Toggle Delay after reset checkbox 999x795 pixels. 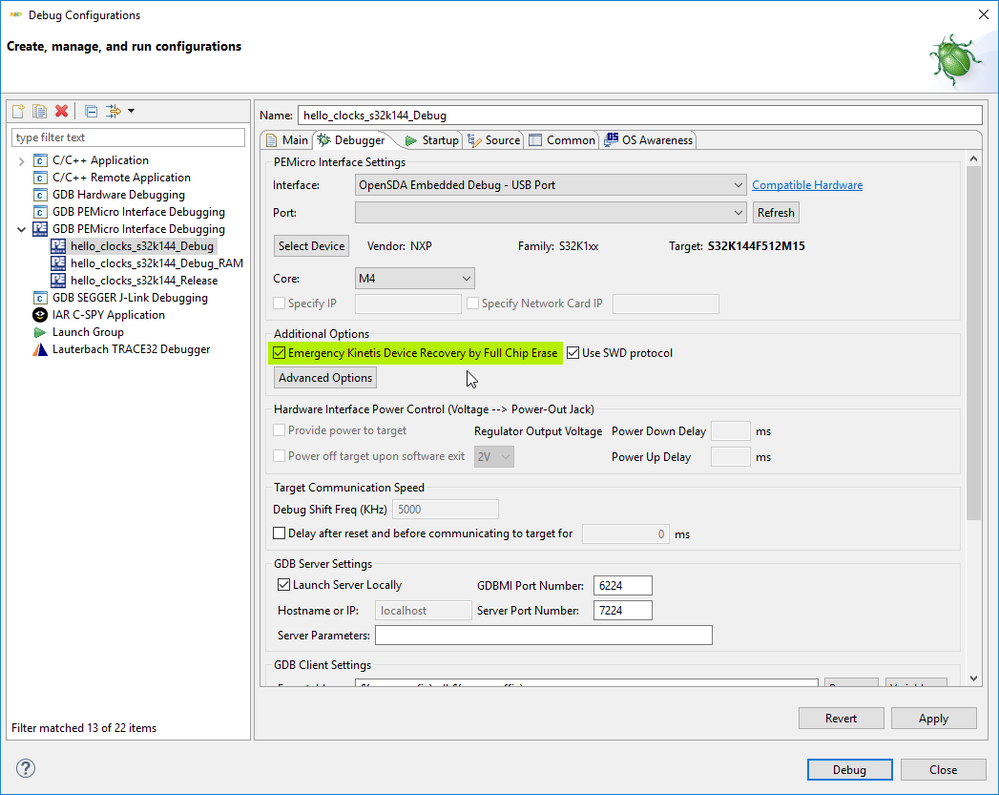click(279, 533)
